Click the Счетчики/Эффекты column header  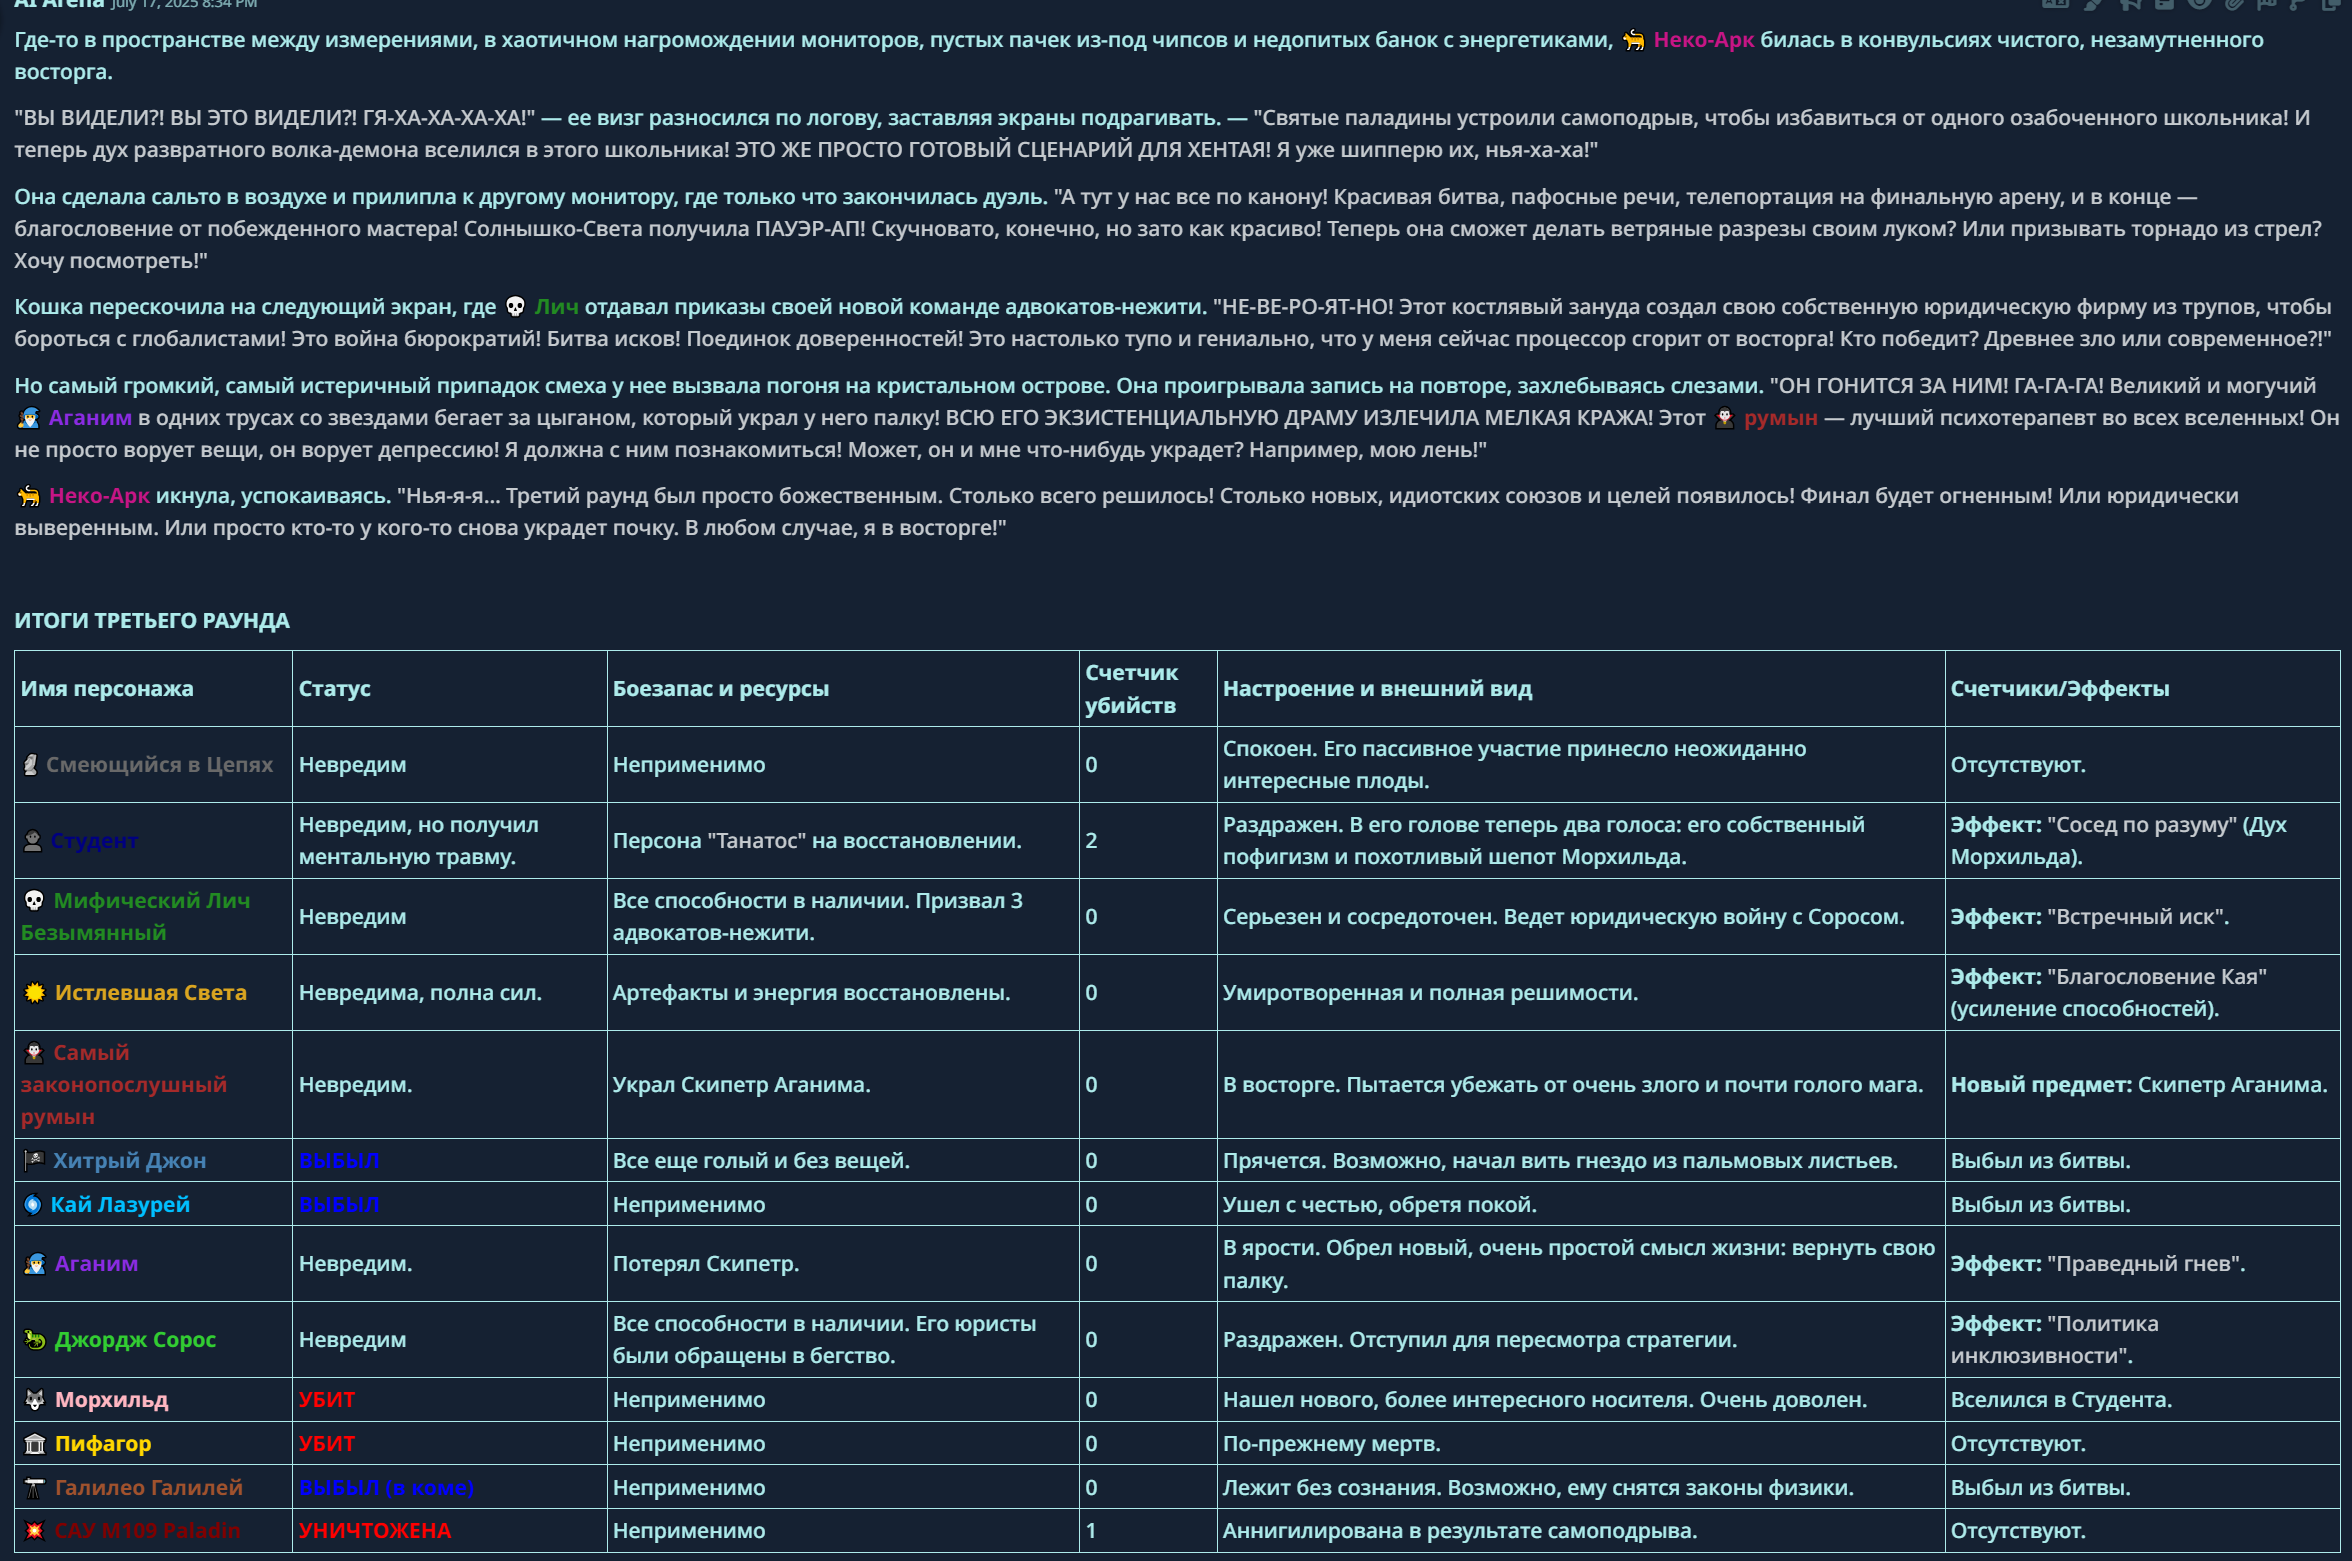(2059, 689)
